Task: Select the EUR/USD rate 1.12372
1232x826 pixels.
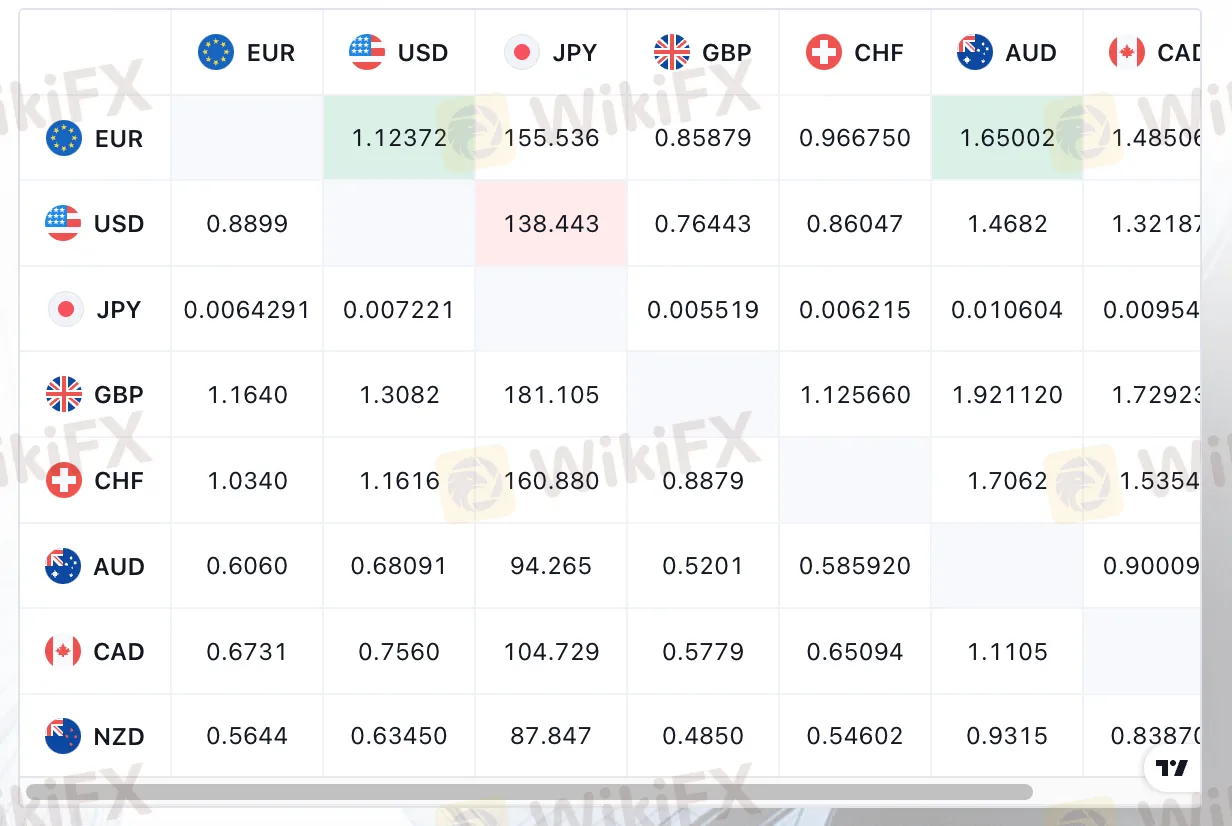Action: [399, 138]
